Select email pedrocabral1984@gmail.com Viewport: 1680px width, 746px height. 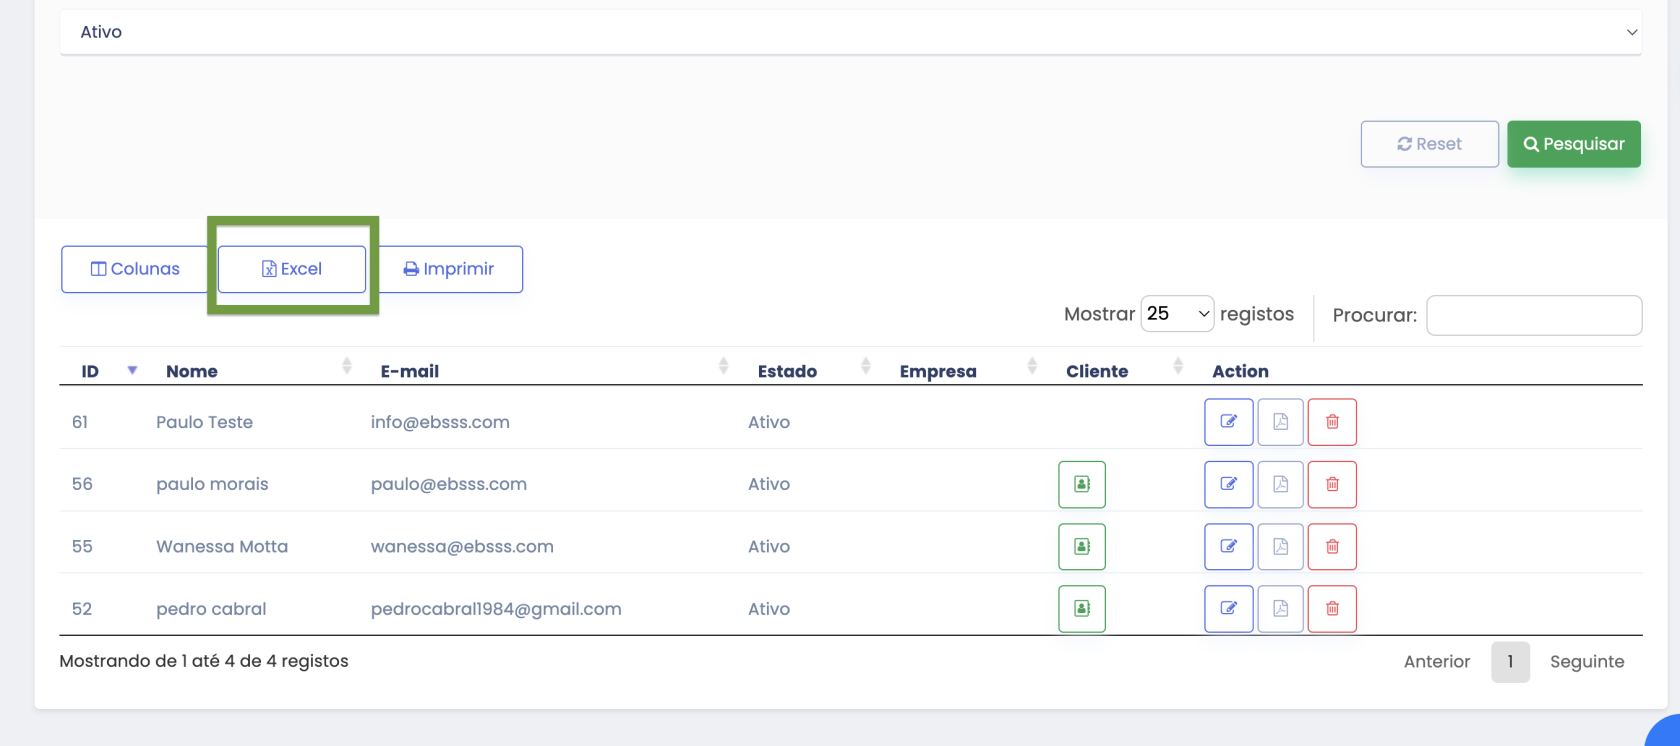[x=496, y=609]
